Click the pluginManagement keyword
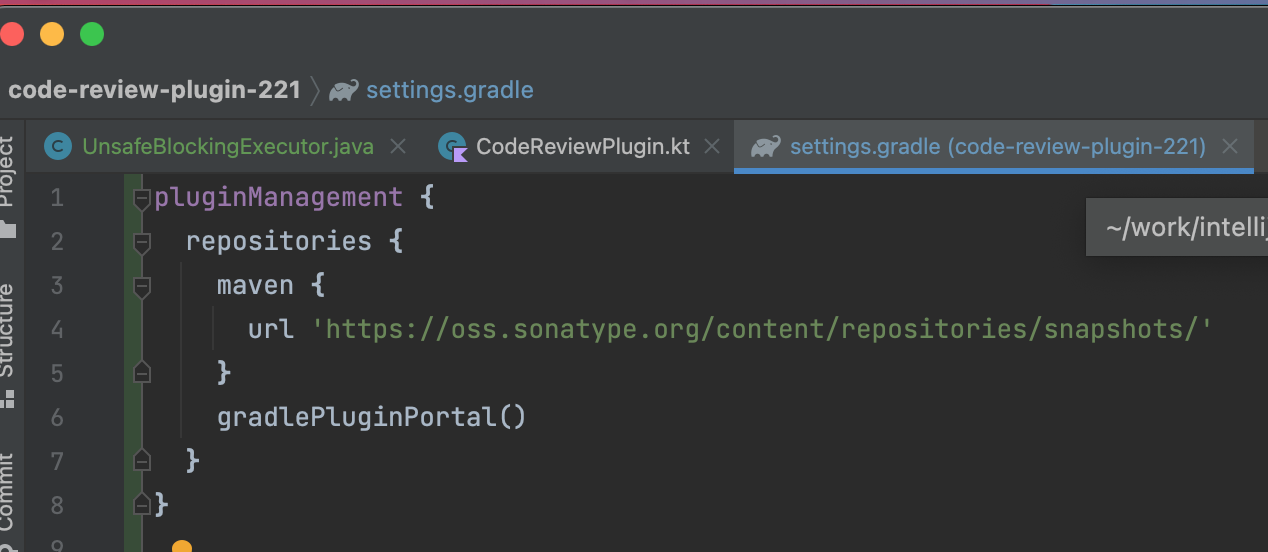Screen dimensions: 1268x552 pos(278,198)
